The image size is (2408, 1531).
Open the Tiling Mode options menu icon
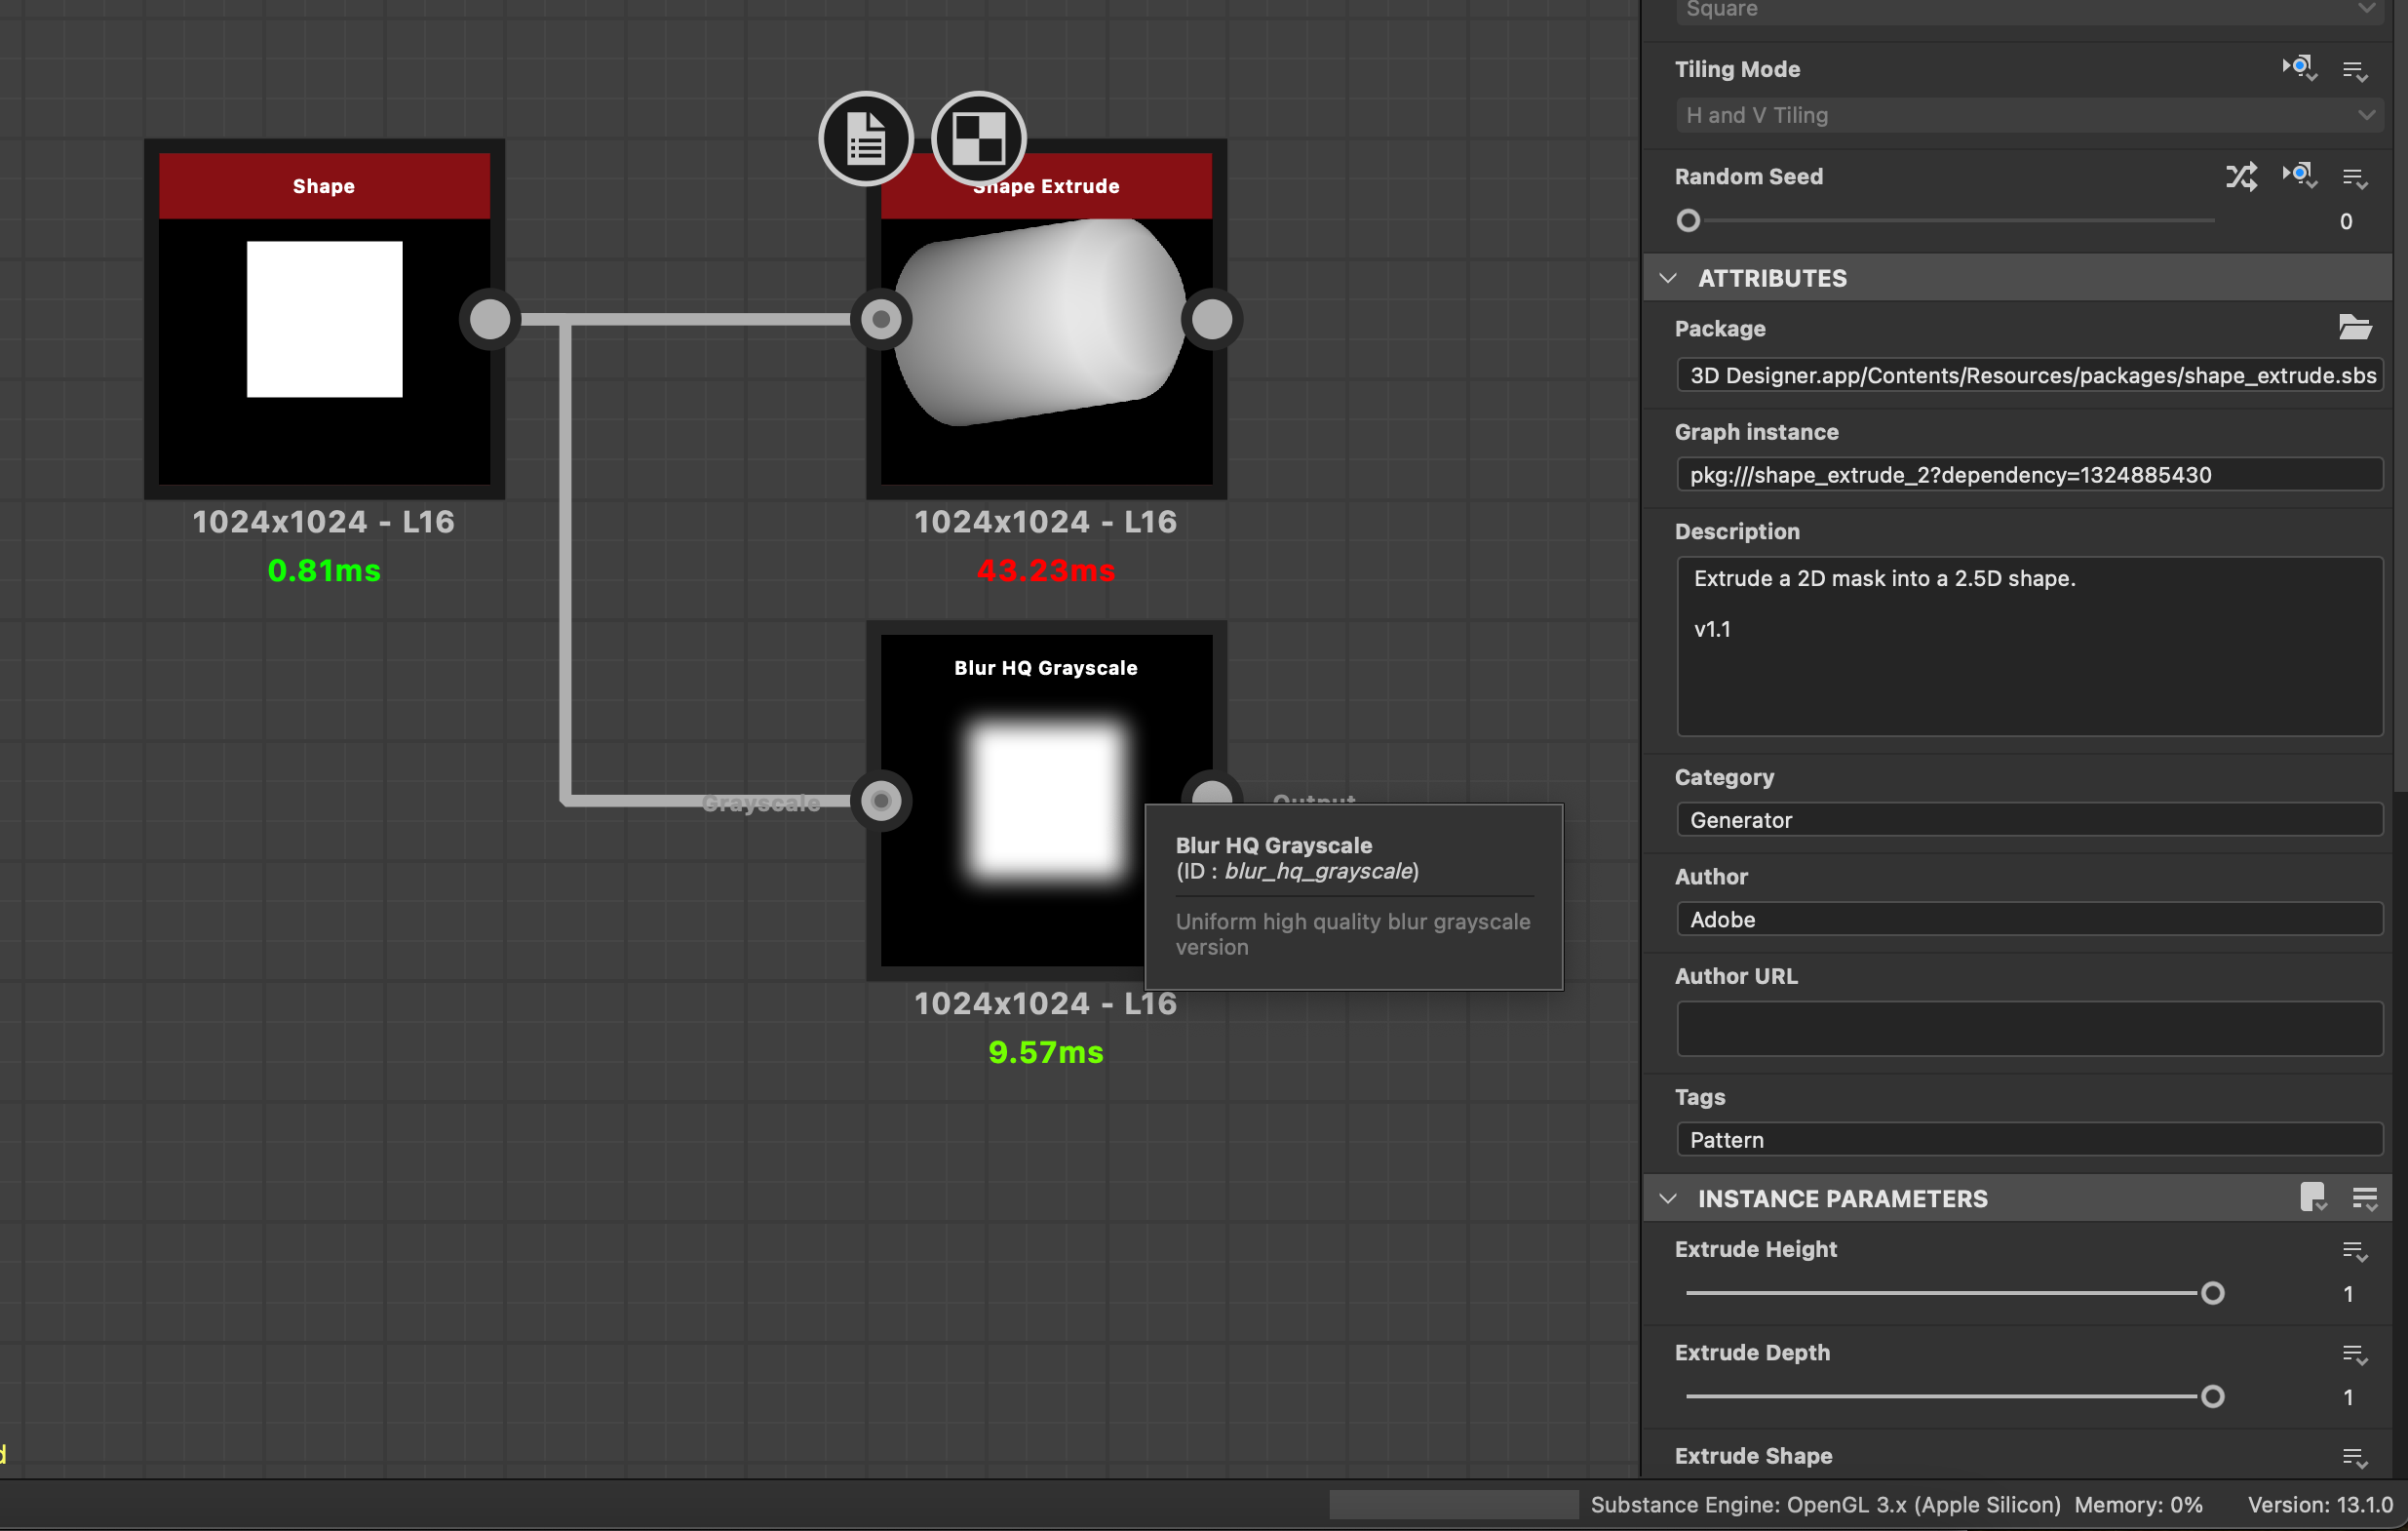click(2354, 71)
